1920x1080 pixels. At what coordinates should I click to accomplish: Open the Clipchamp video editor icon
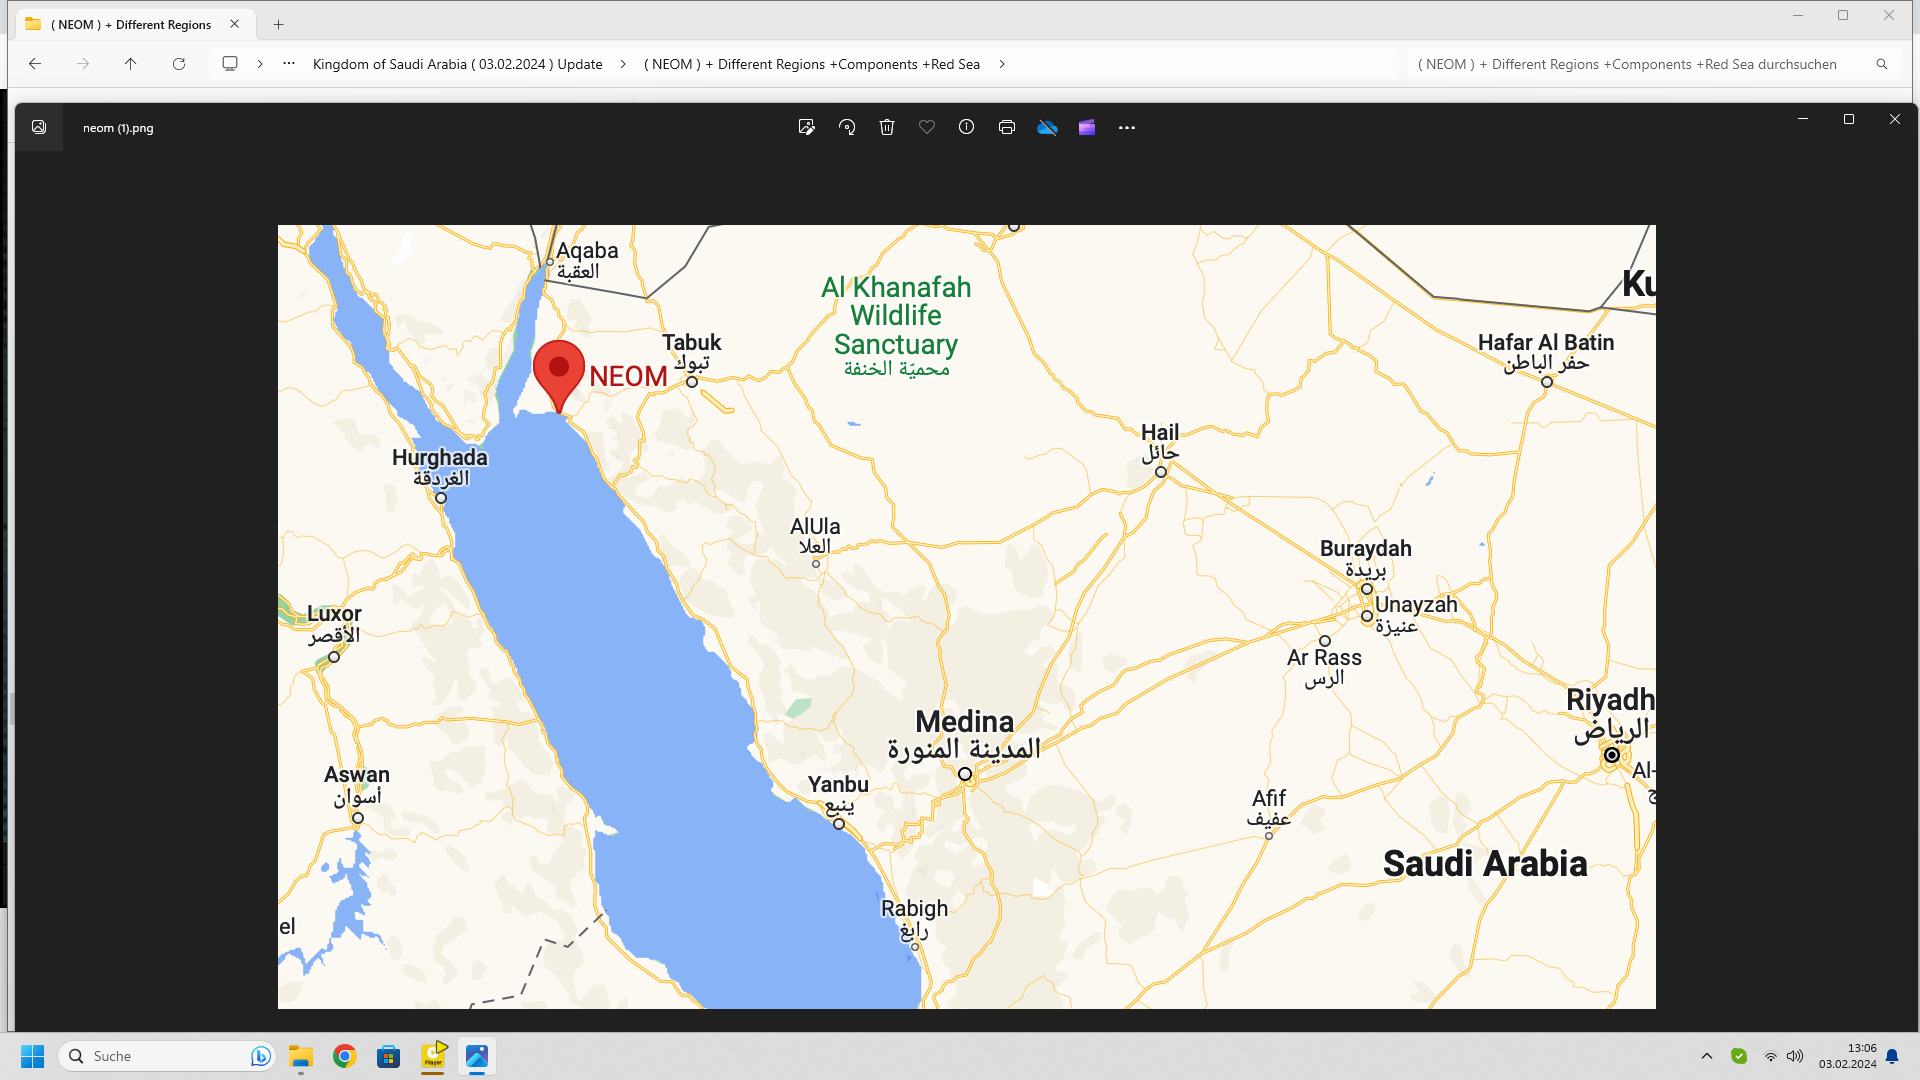pyautogui.click(x=1087, y=127)
